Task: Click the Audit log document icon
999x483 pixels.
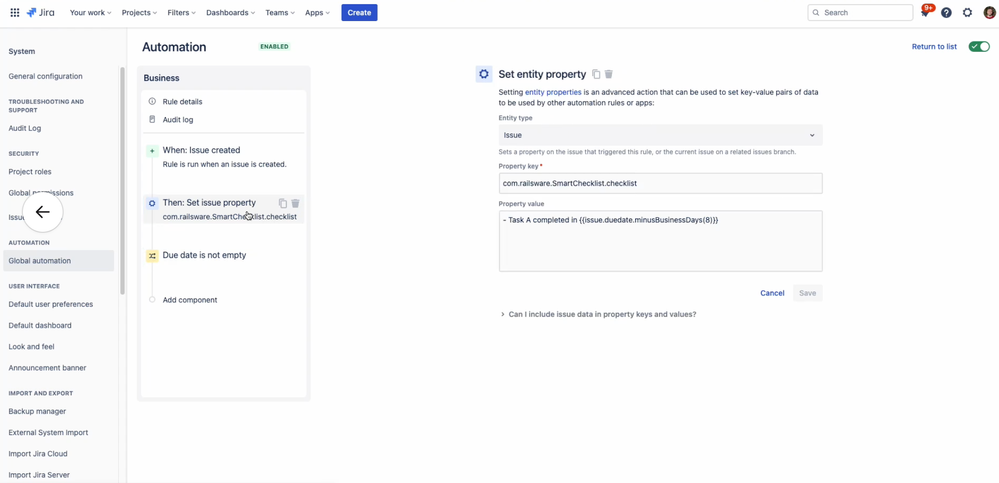Action: click(x=152, y=119)
